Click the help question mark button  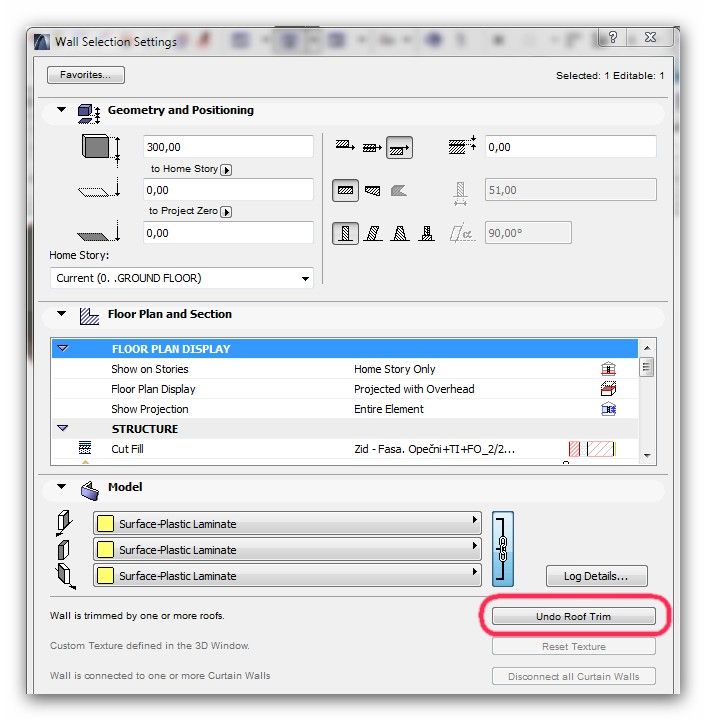tap(612, 37)
